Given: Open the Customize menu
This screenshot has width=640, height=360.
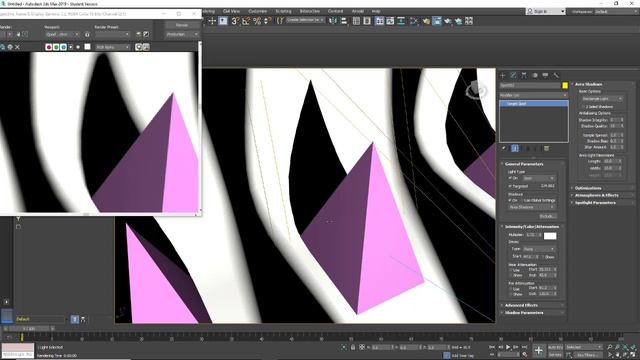Looking at the screenshot, I should click(x=258, y=11).
